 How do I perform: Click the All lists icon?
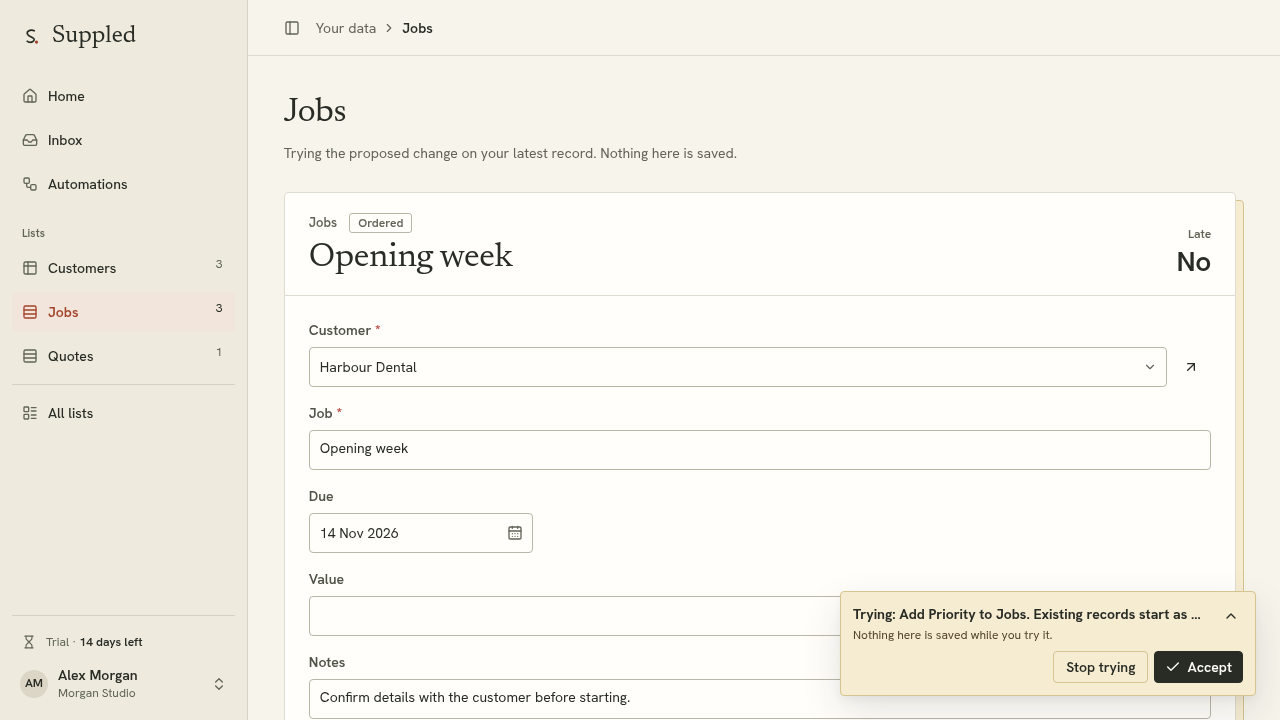30,413
